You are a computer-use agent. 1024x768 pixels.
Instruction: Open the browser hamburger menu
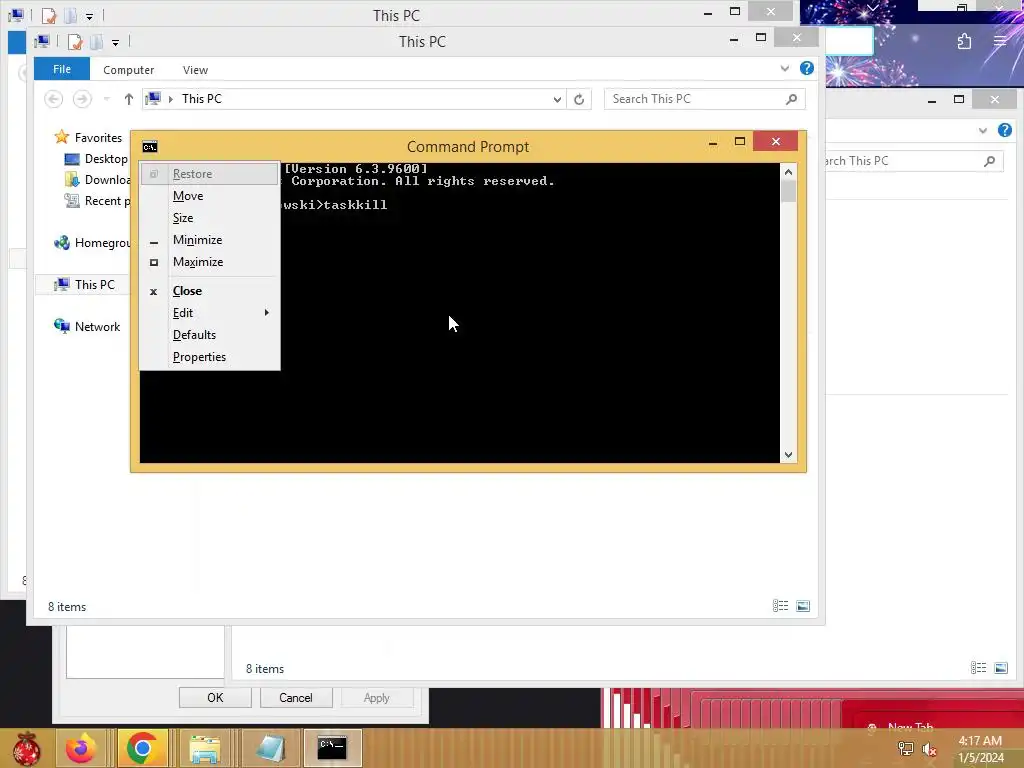[1000, 42]
